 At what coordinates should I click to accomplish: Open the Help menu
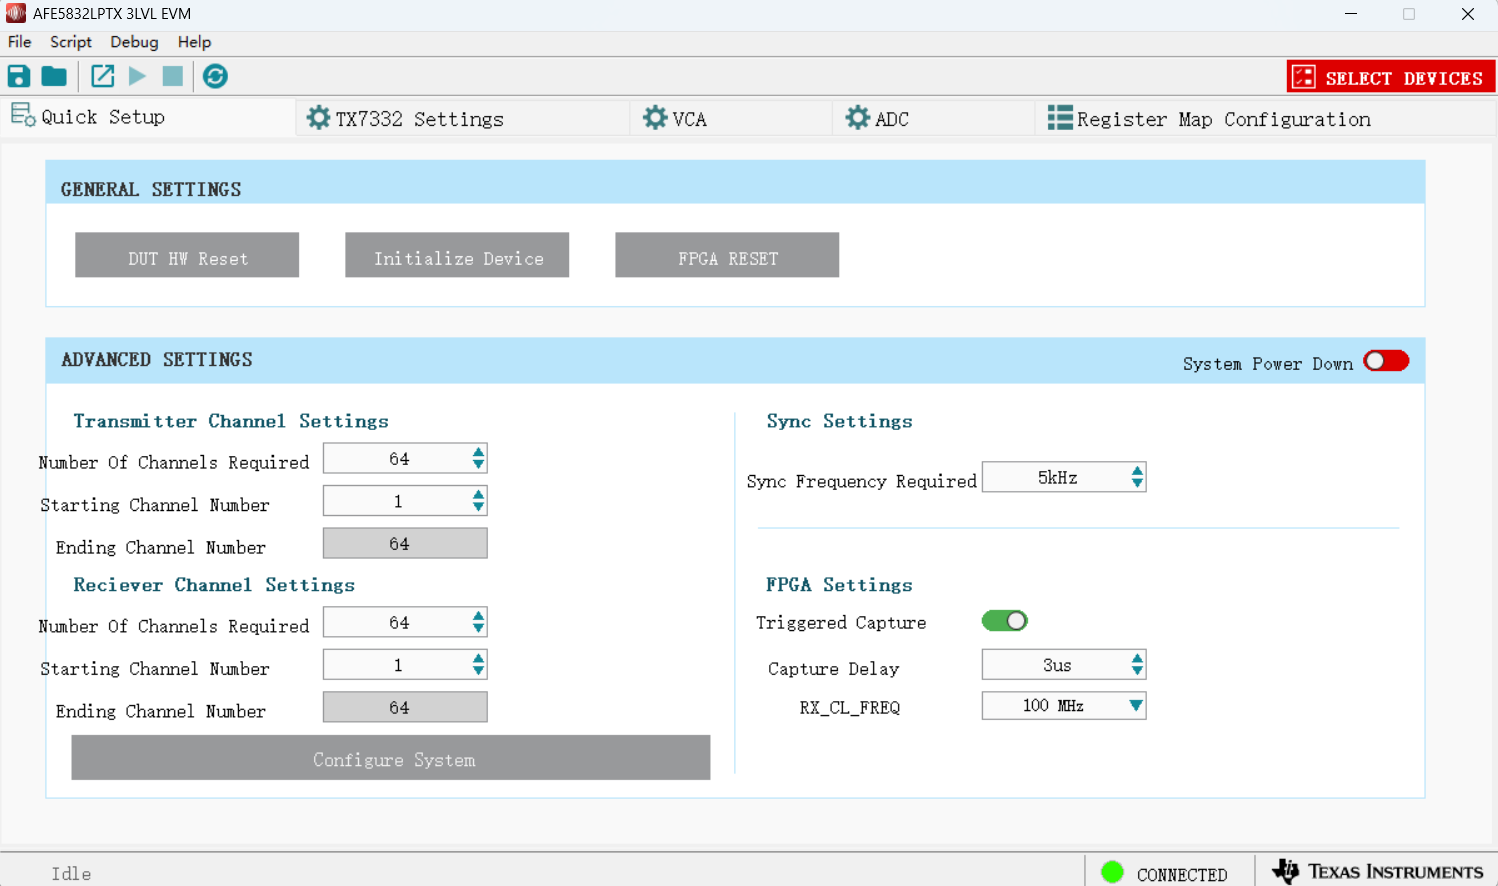click(x=194, y=42)
